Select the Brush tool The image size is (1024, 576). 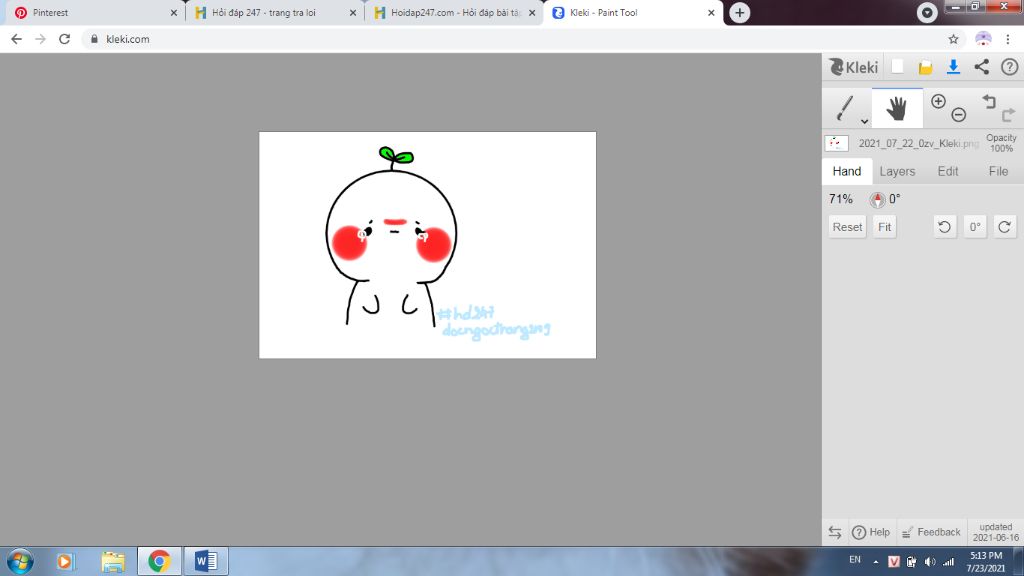844,108
